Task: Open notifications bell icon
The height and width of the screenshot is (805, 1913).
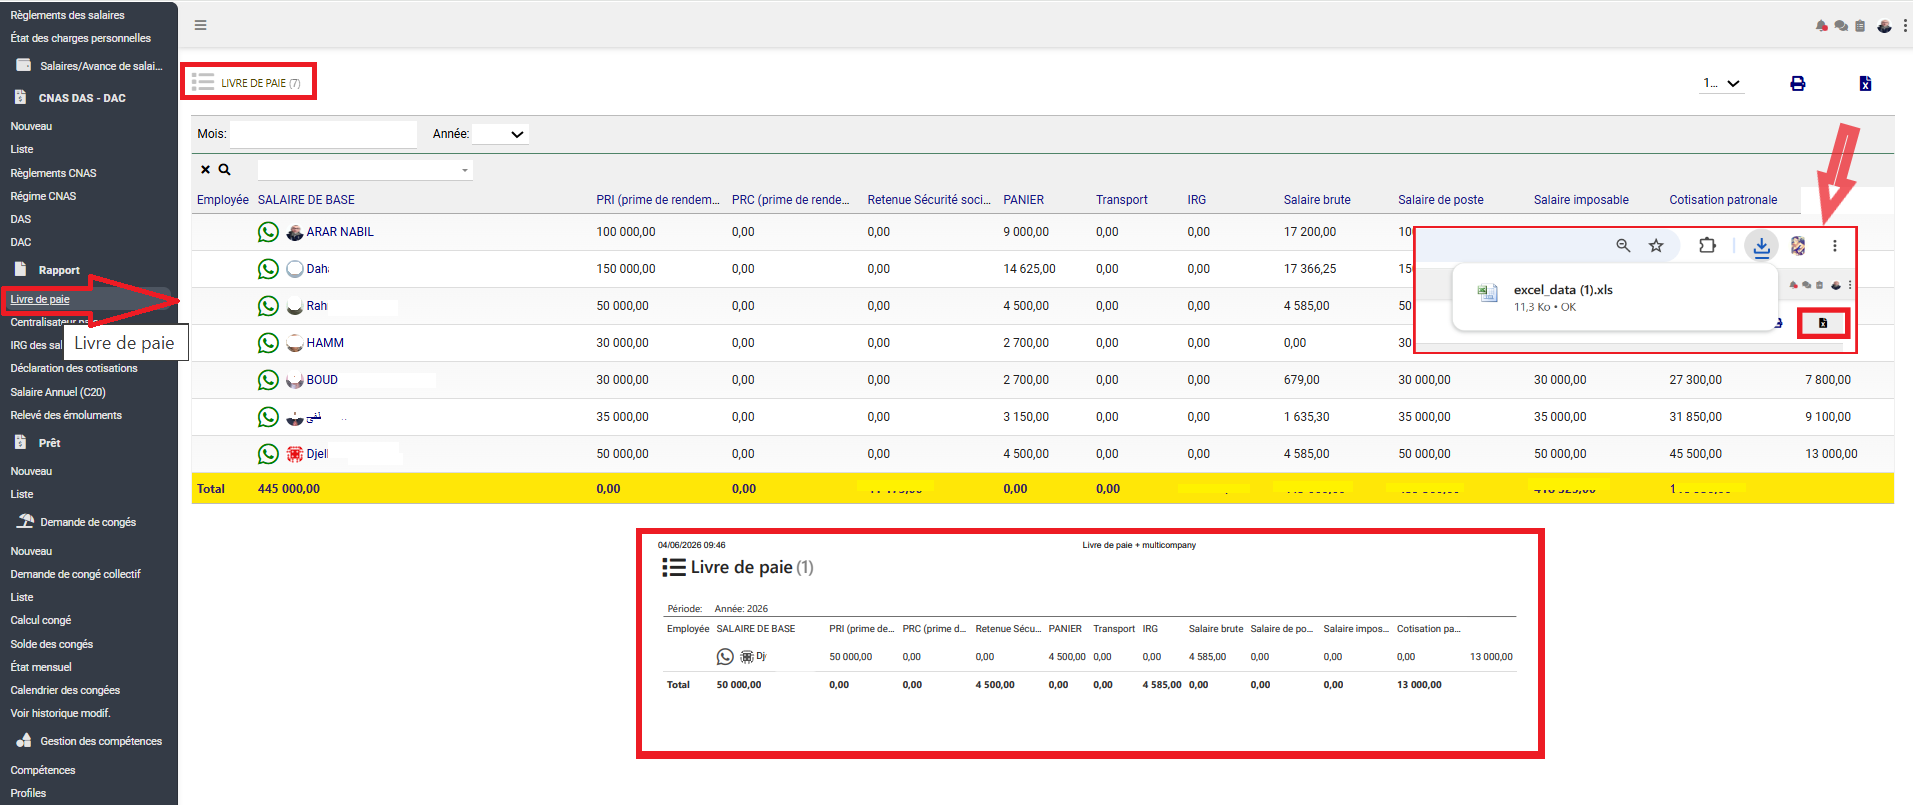Action: pyautogui.click(x=1822, y=26)
